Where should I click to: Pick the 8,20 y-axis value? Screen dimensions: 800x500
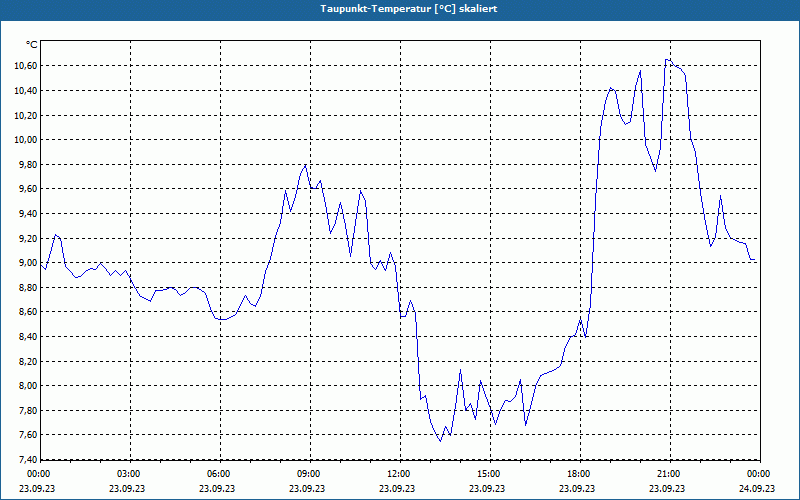coord(27,362)
